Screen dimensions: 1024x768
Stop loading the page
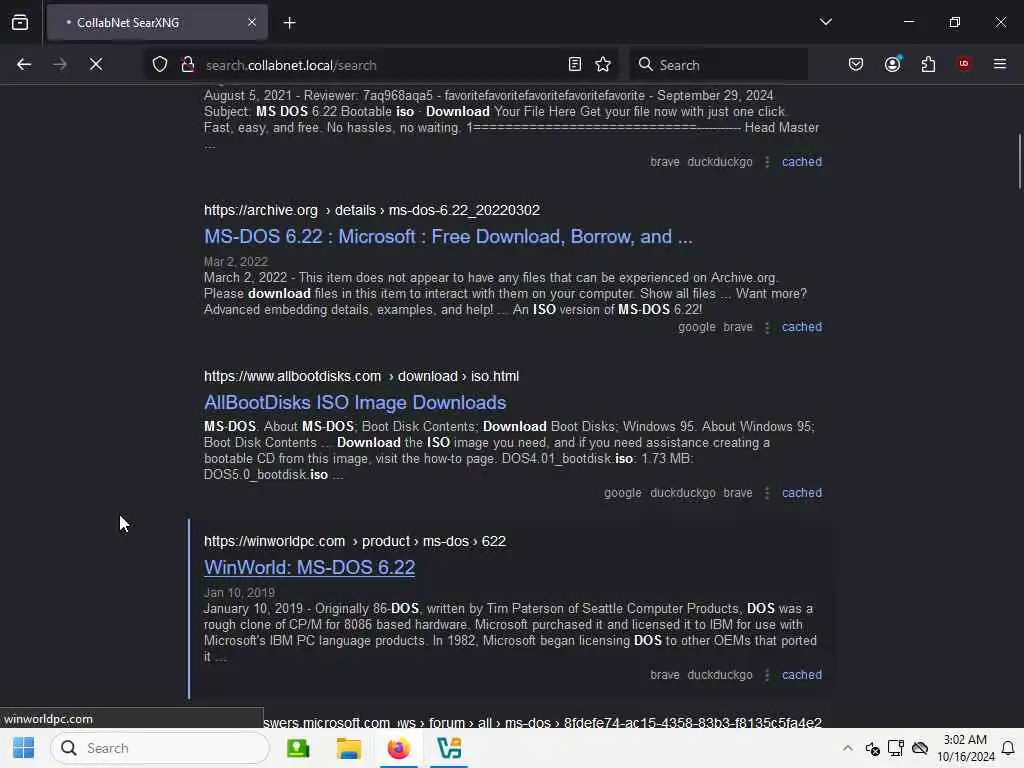click(95, 64)
